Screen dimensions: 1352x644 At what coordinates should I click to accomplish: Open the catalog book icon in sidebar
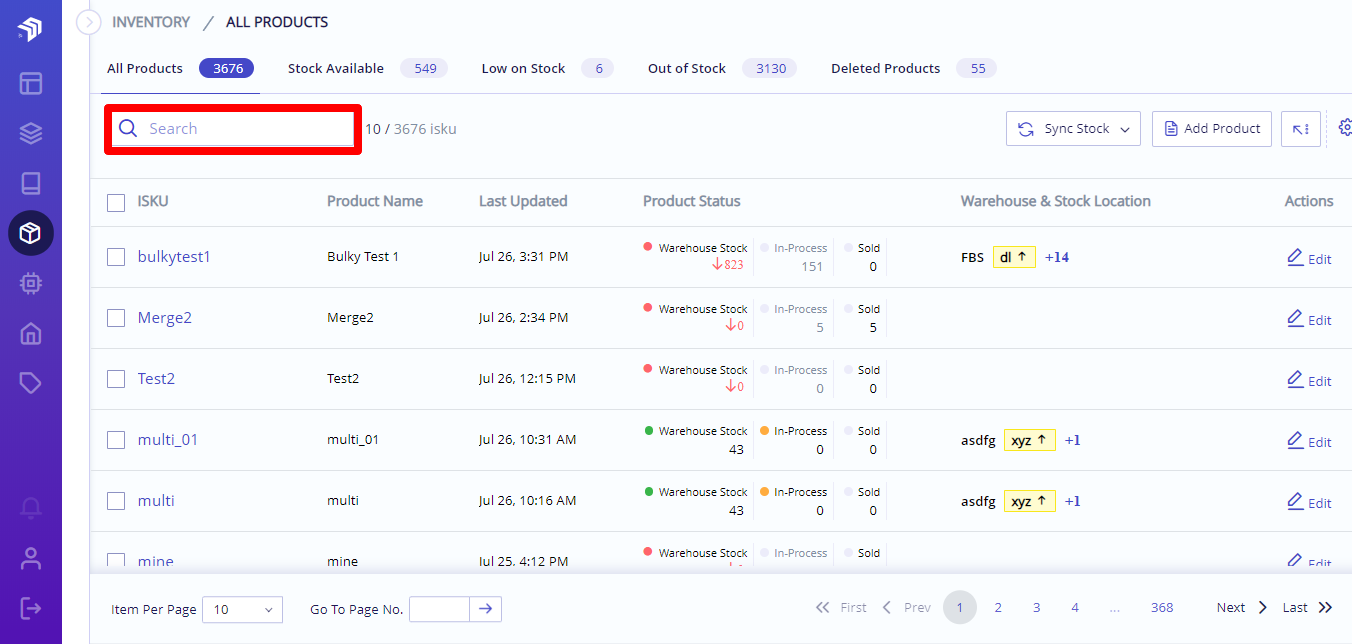(x=30, y=183)
